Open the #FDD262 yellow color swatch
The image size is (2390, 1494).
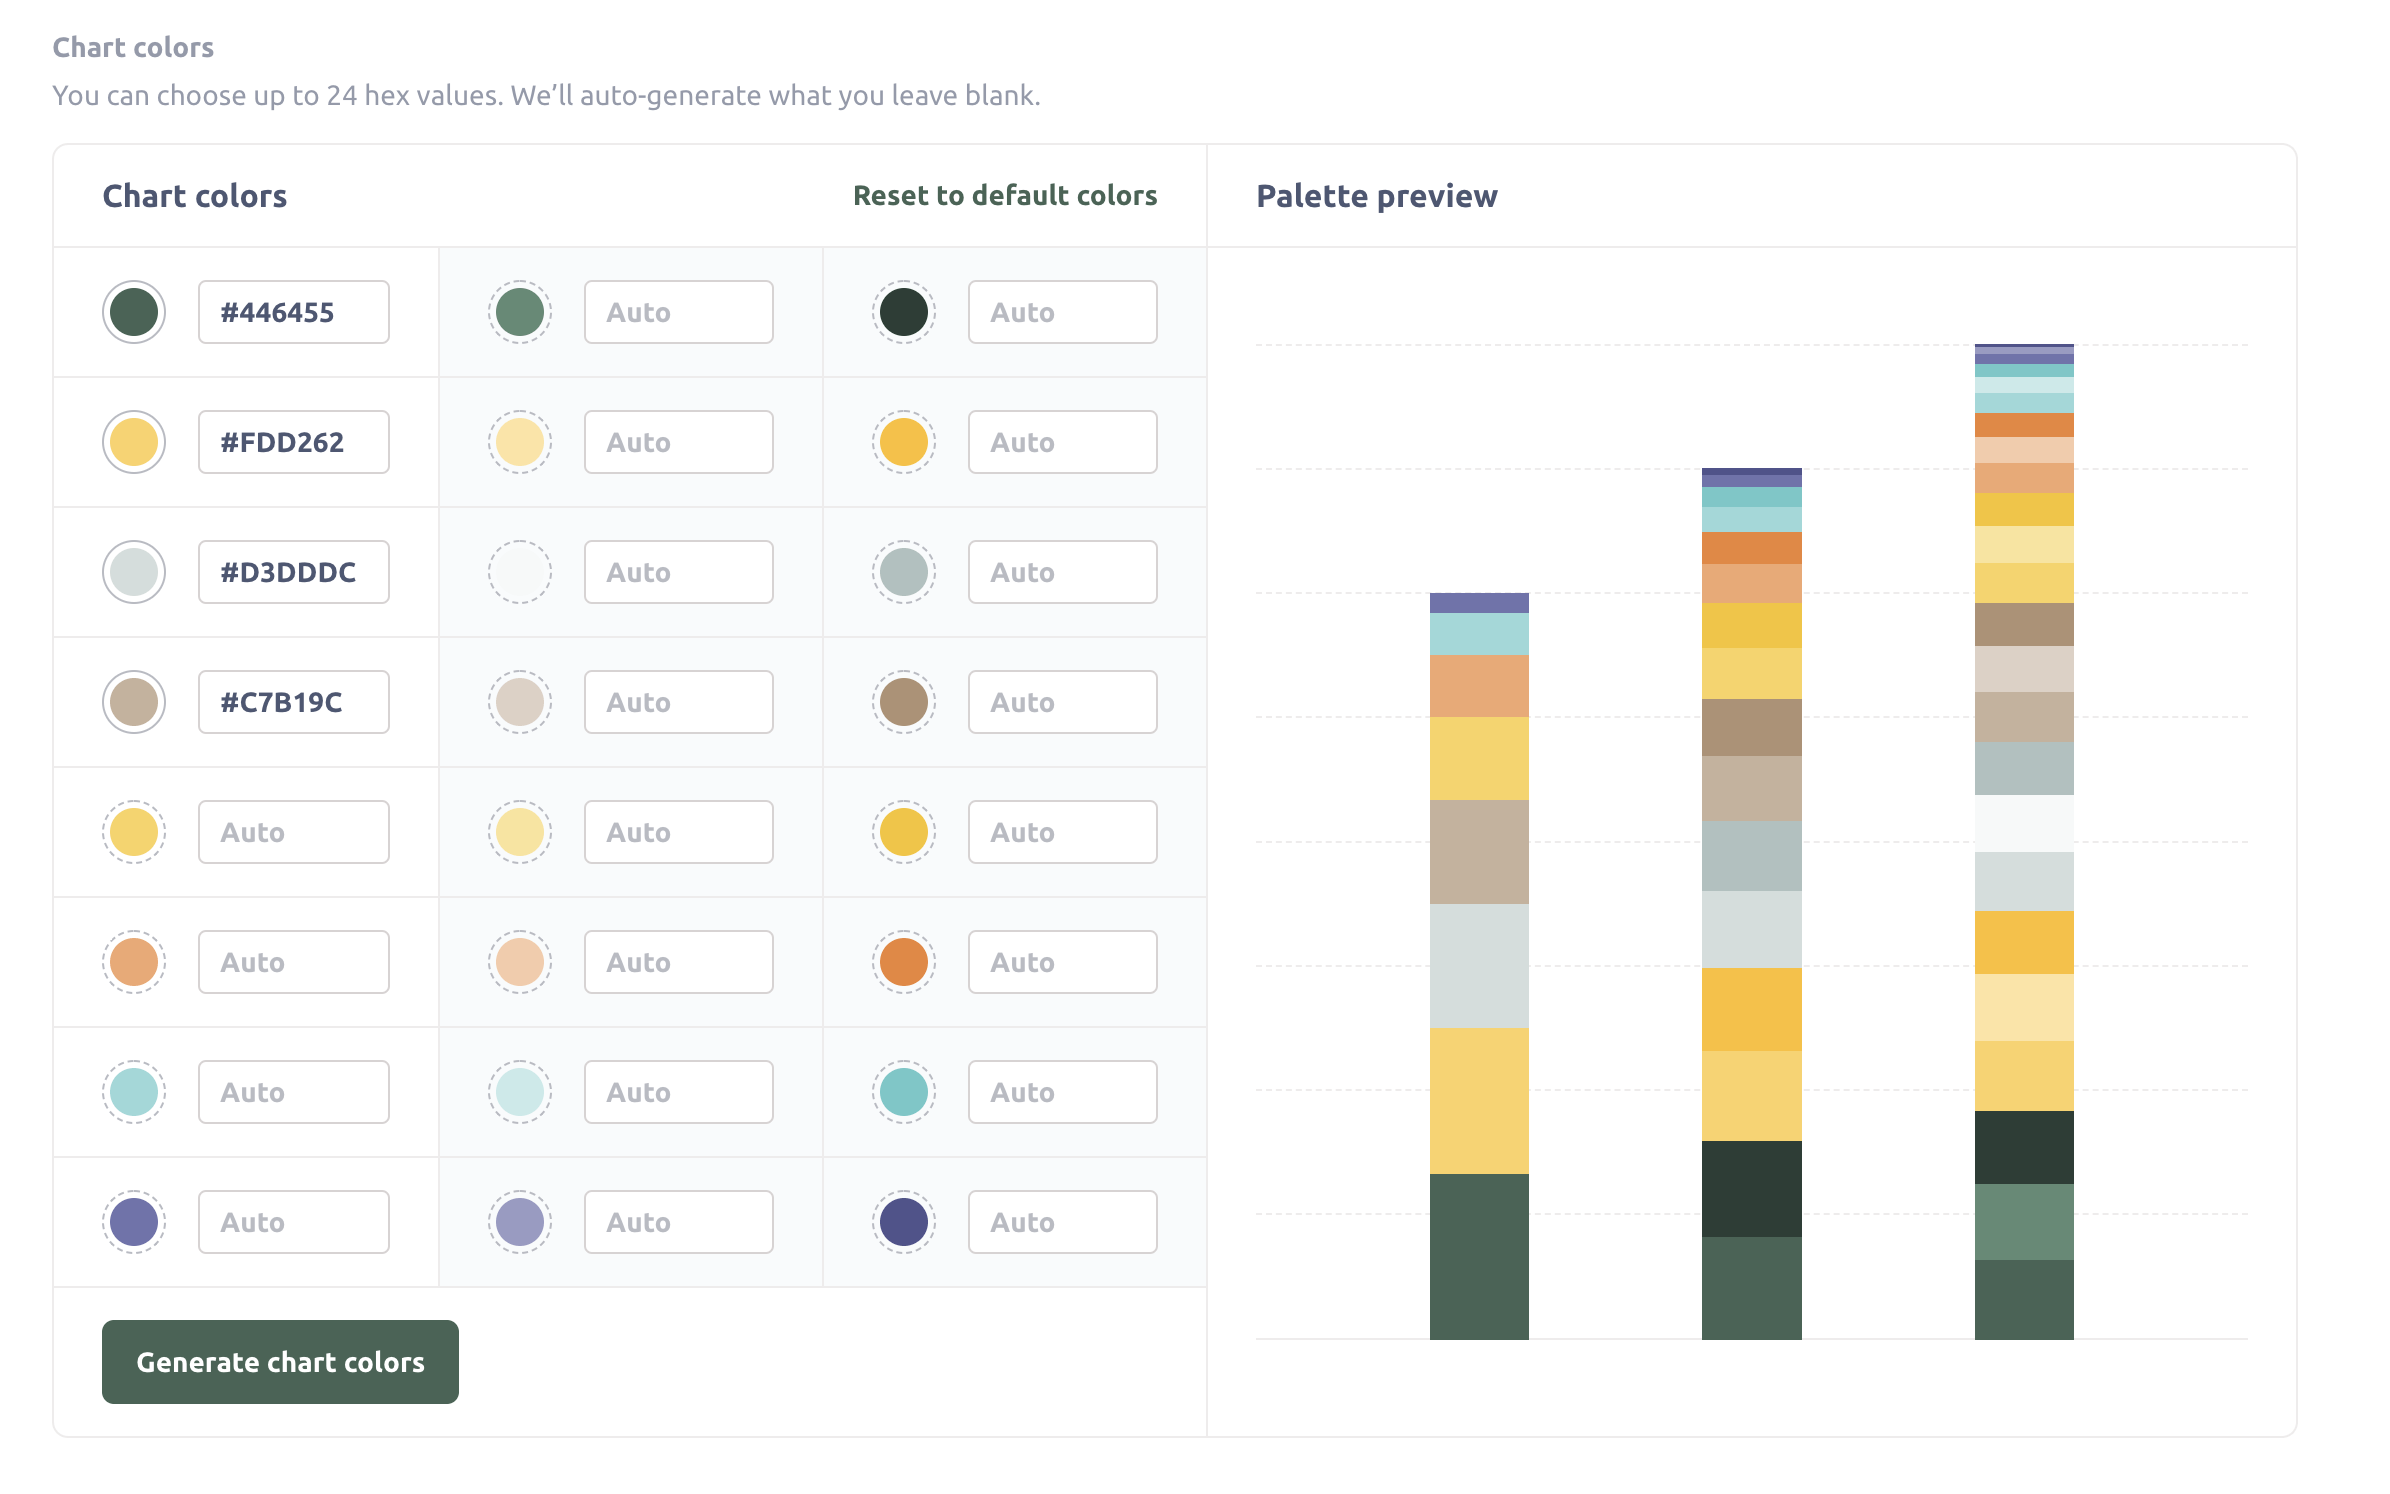tap(133, 441)
